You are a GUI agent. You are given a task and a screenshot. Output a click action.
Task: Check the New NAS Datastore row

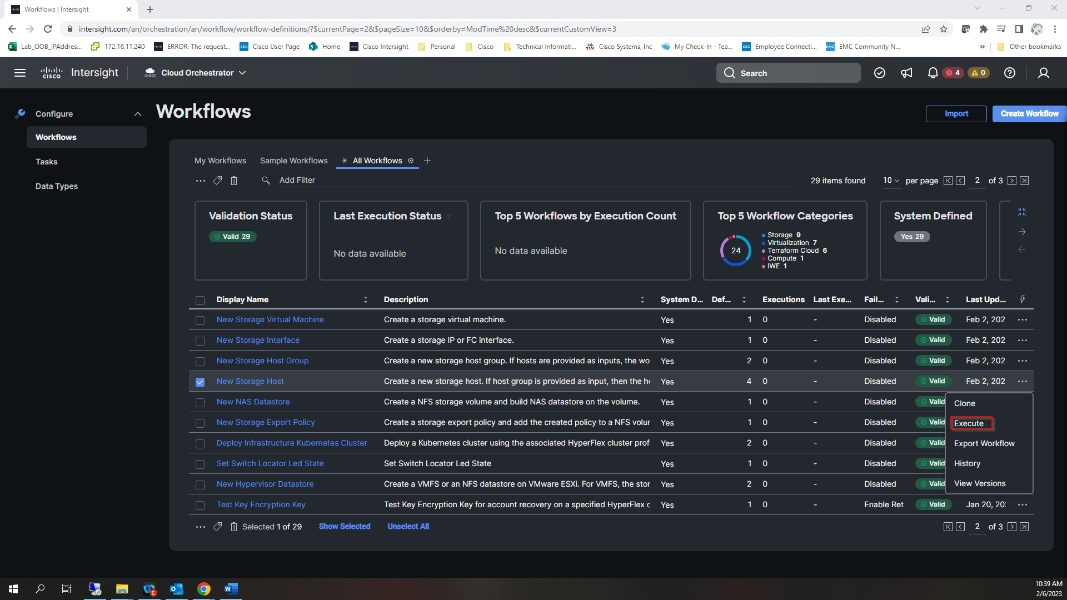tap(200, 402)
